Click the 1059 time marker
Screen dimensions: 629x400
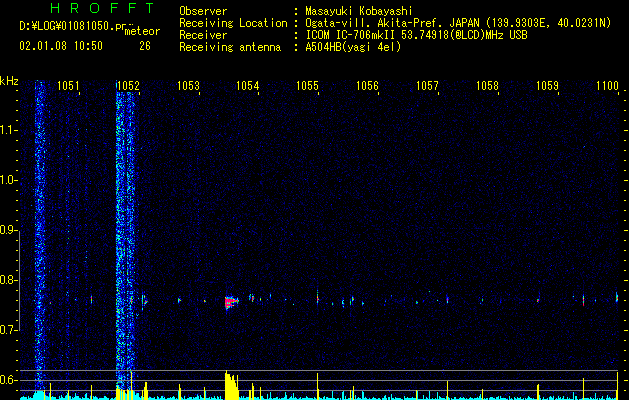[547, 86]
